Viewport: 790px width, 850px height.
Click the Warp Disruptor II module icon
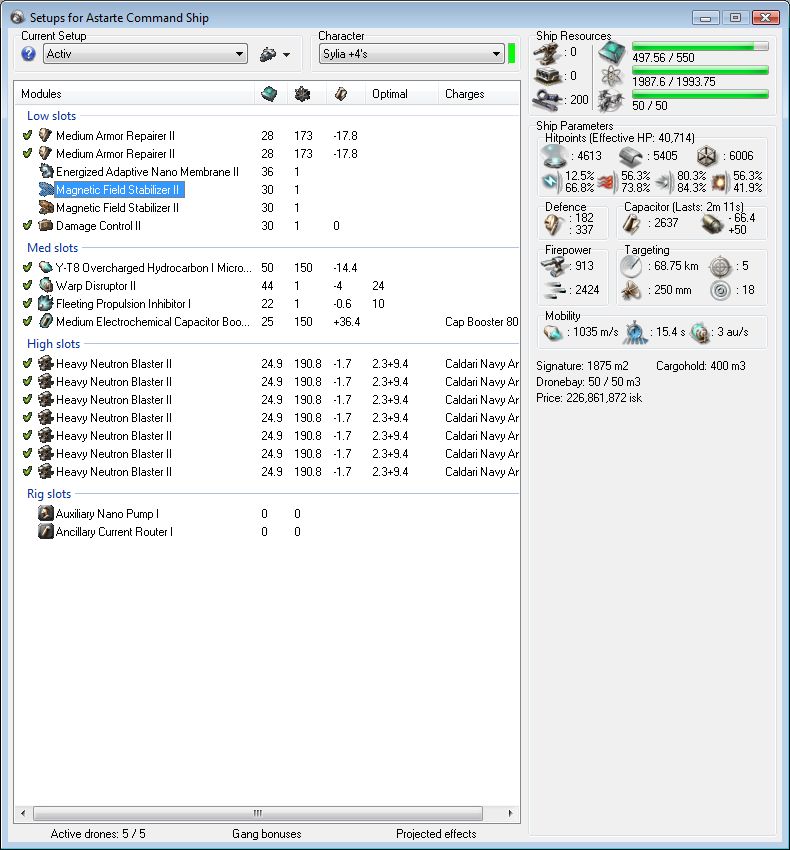click(x=46, y=285)
